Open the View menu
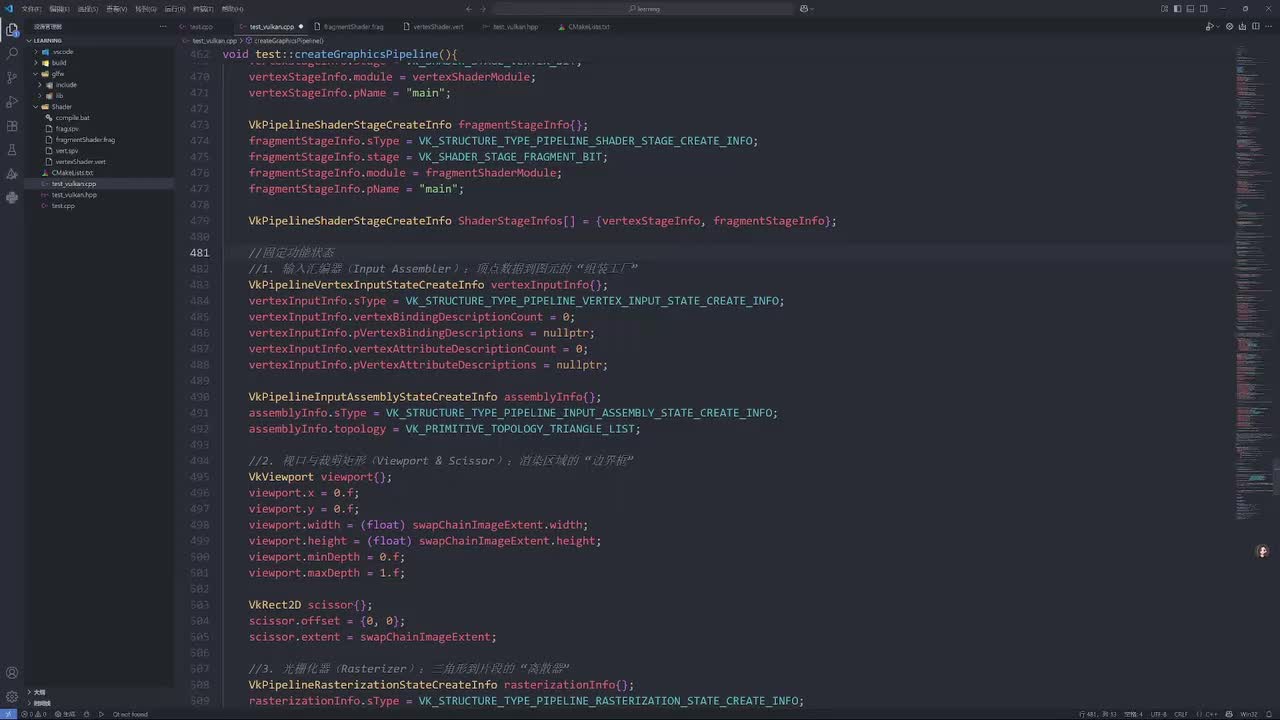1280x720 pixels. 116,9
